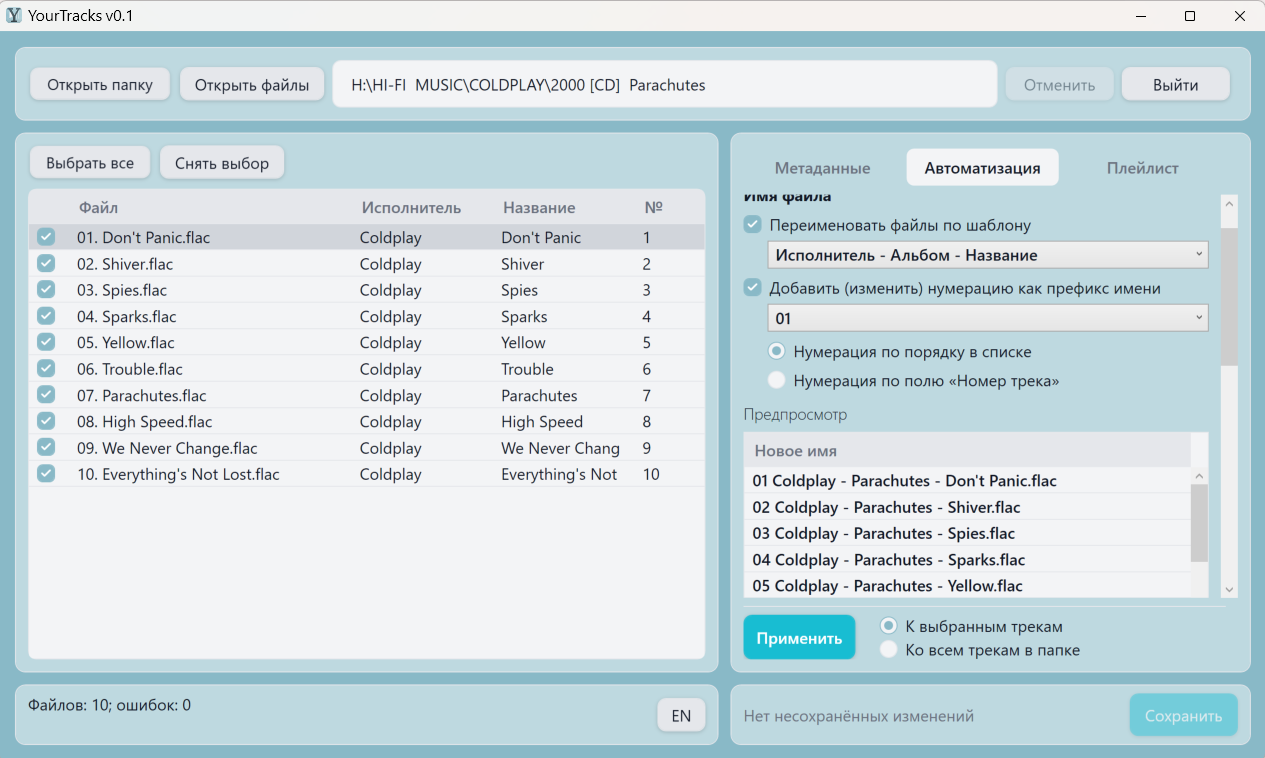Viewport: 1265px width, 758px height.
Task: Toggle Добавить (изменить) нумерацию checkbox
Action: (753, 288)
